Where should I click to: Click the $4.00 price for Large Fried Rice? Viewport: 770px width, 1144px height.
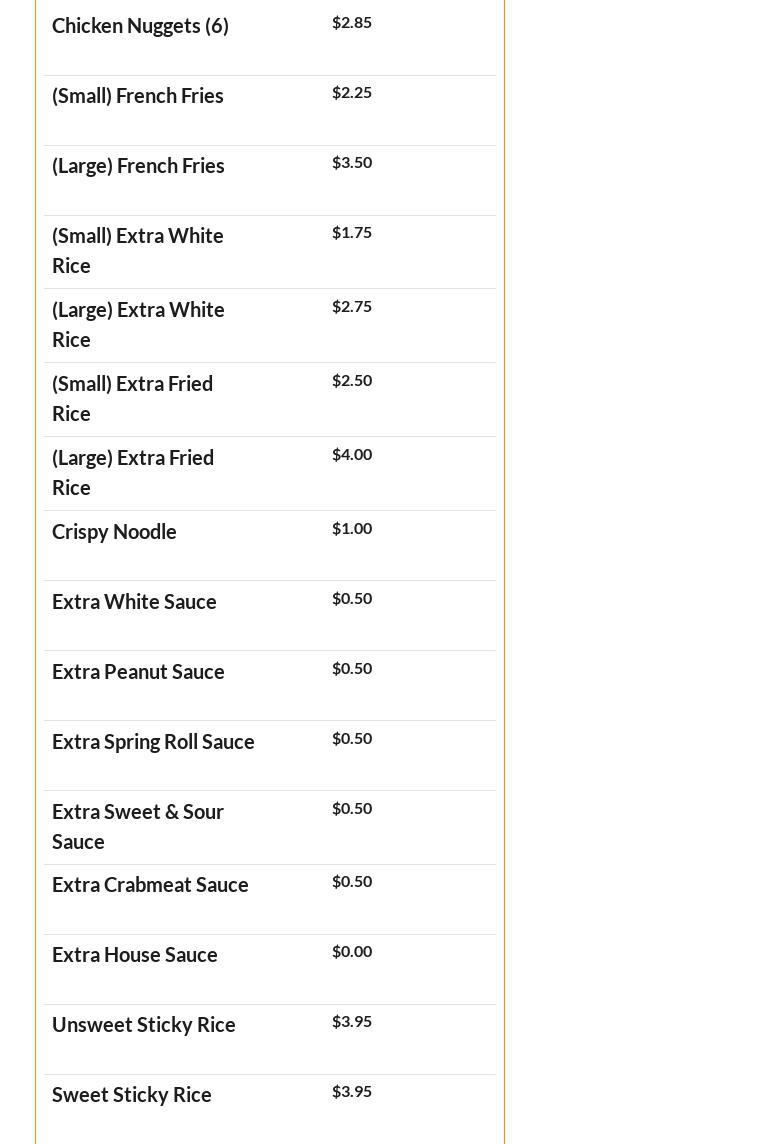coord(352,455)
